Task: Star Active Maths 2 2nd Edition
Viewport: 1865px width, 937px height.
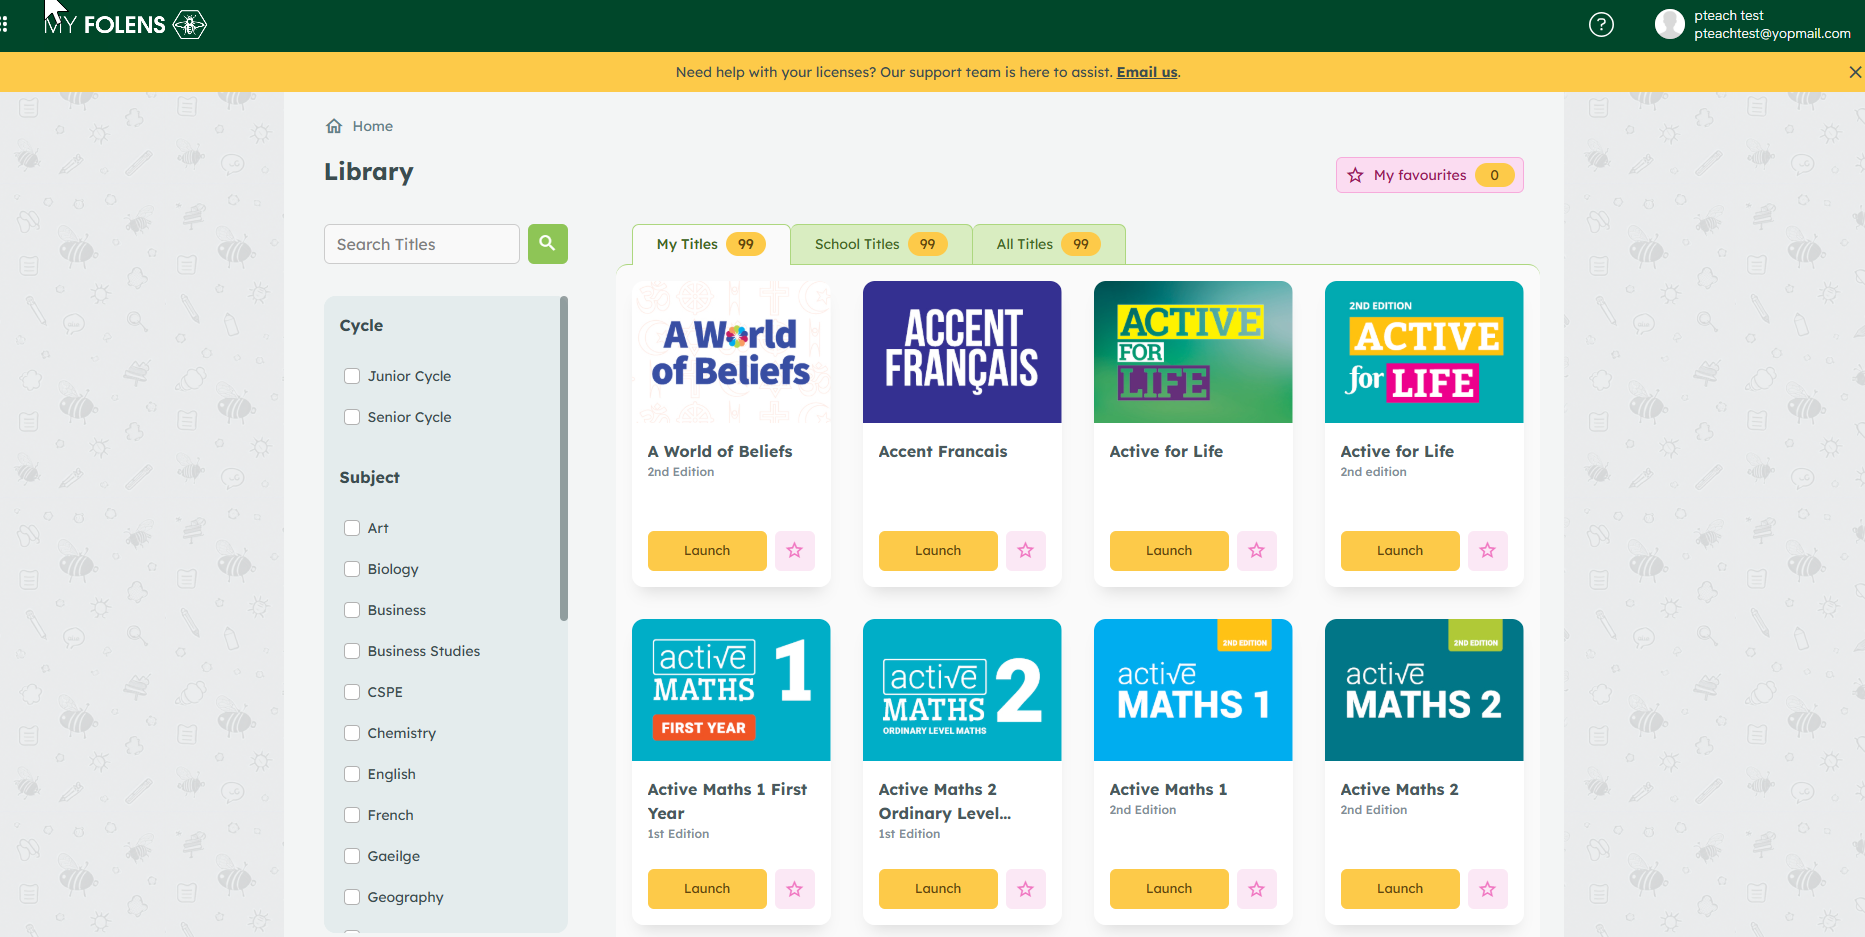Action: [x=1488, y=889]
